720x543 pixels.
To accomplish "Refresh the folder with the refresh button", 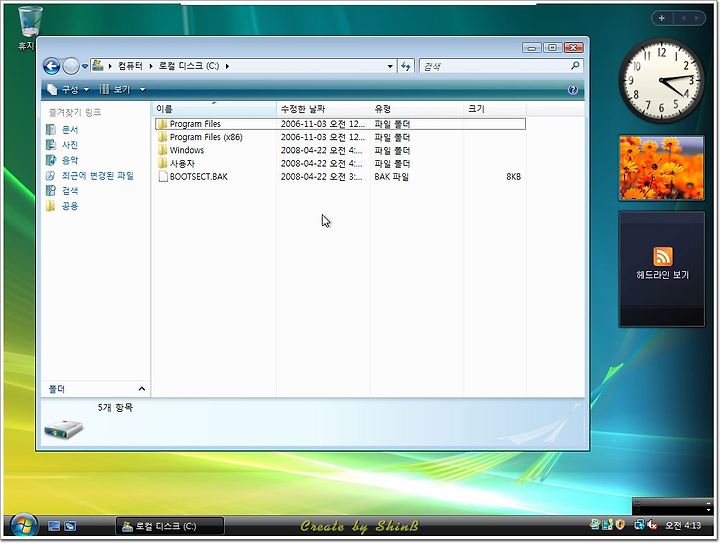I will [x=405, y=66].
